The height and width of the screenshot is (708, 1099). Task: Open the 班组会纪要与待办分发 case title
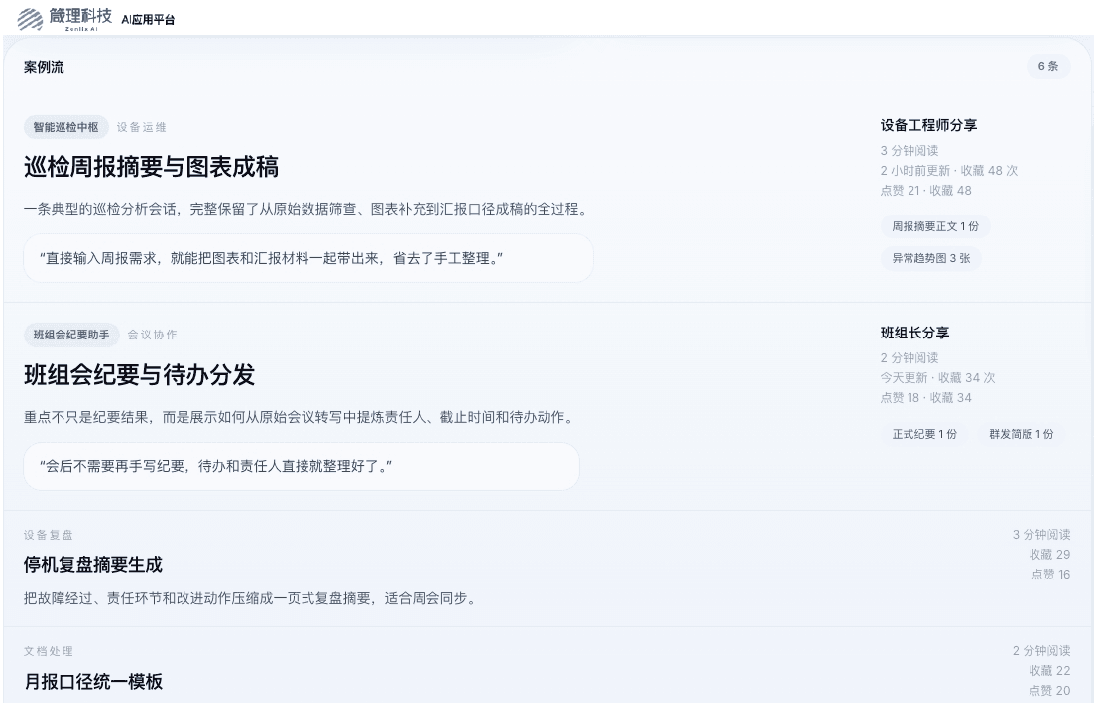coord(139,374)
